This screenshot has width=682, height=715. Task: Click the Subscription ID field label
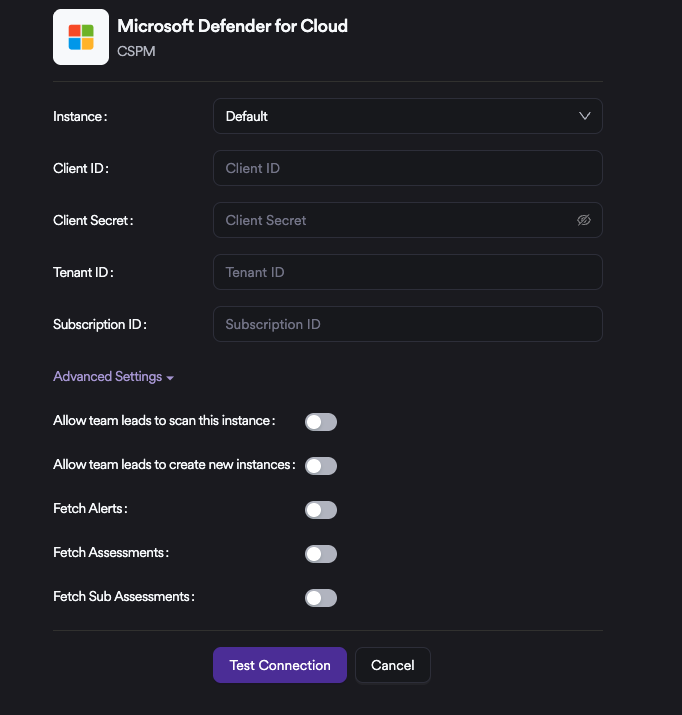pyautogui.click(x=100, y=325)
